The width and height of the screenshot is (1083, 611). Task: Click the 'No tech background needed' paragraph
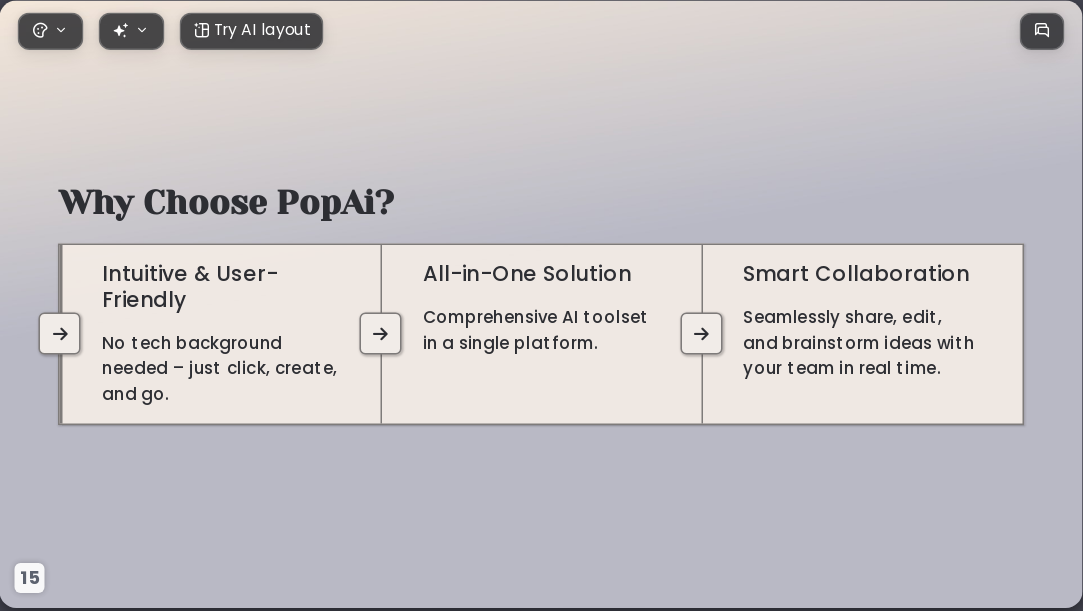coord(220,369)
